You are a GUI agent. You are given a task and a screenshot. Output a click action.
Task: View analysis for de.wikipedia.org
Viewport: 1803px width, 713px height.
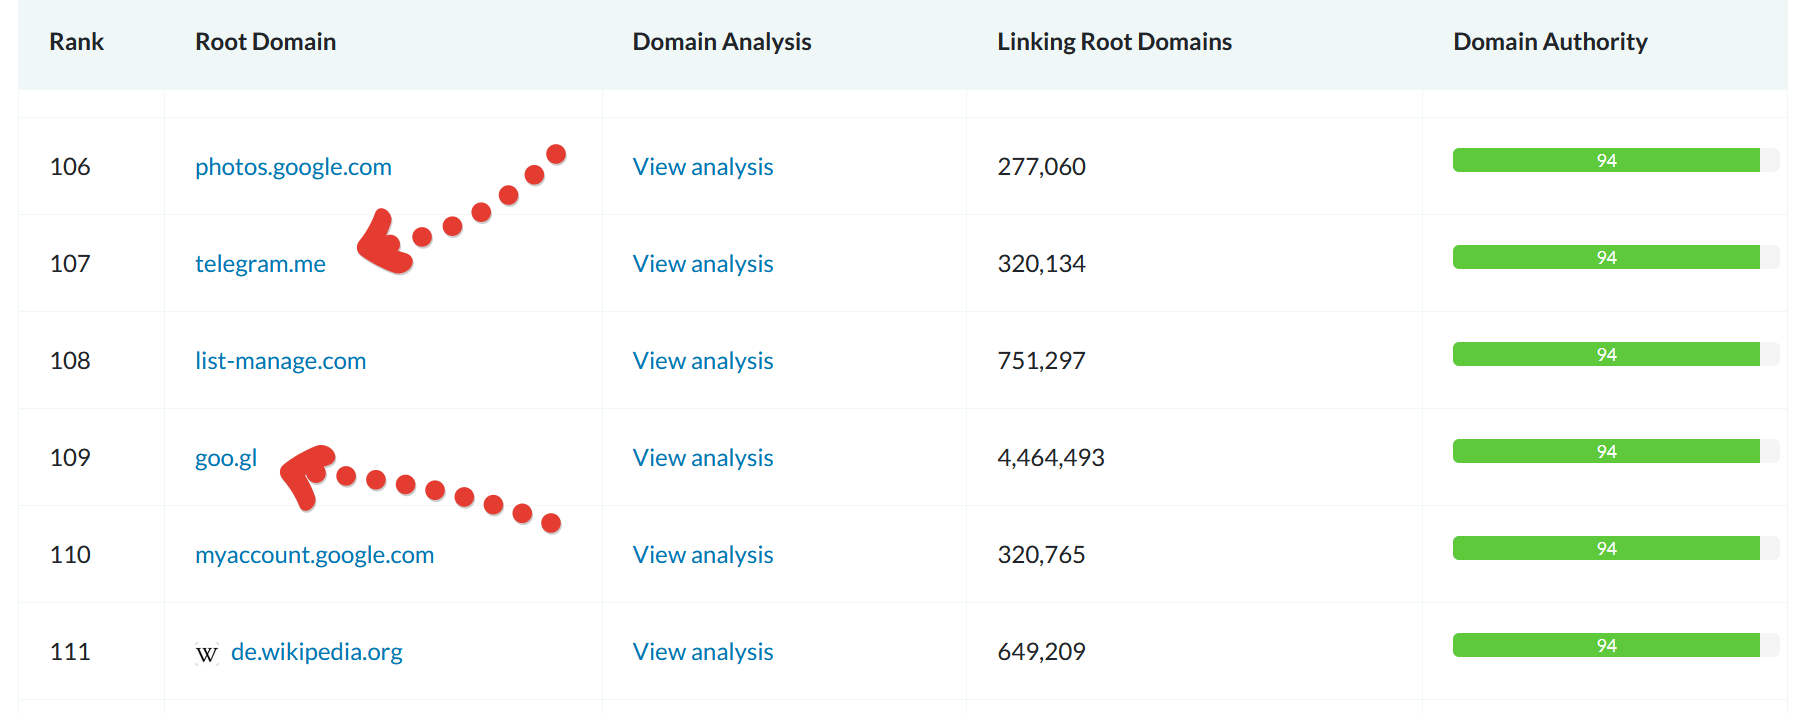tap(702, 652)
